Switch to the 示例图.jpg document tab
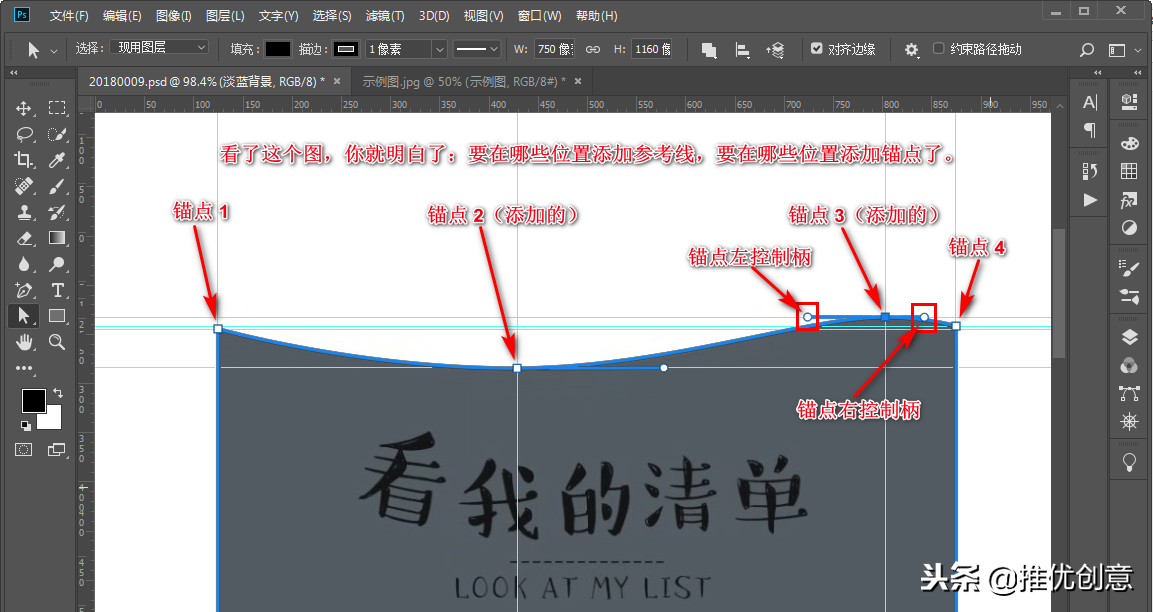The height and width of the screenshot is (612, 1153). (x=464, y=82)
